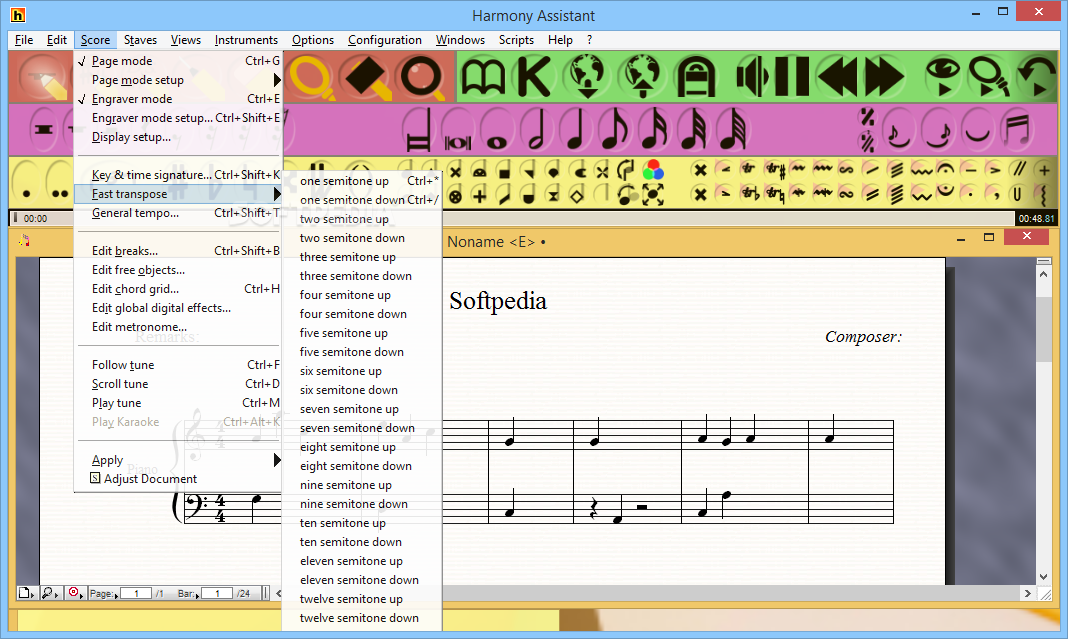Choose twelve semitone up
The image size is (1068, 639).
tap(362, 599)
